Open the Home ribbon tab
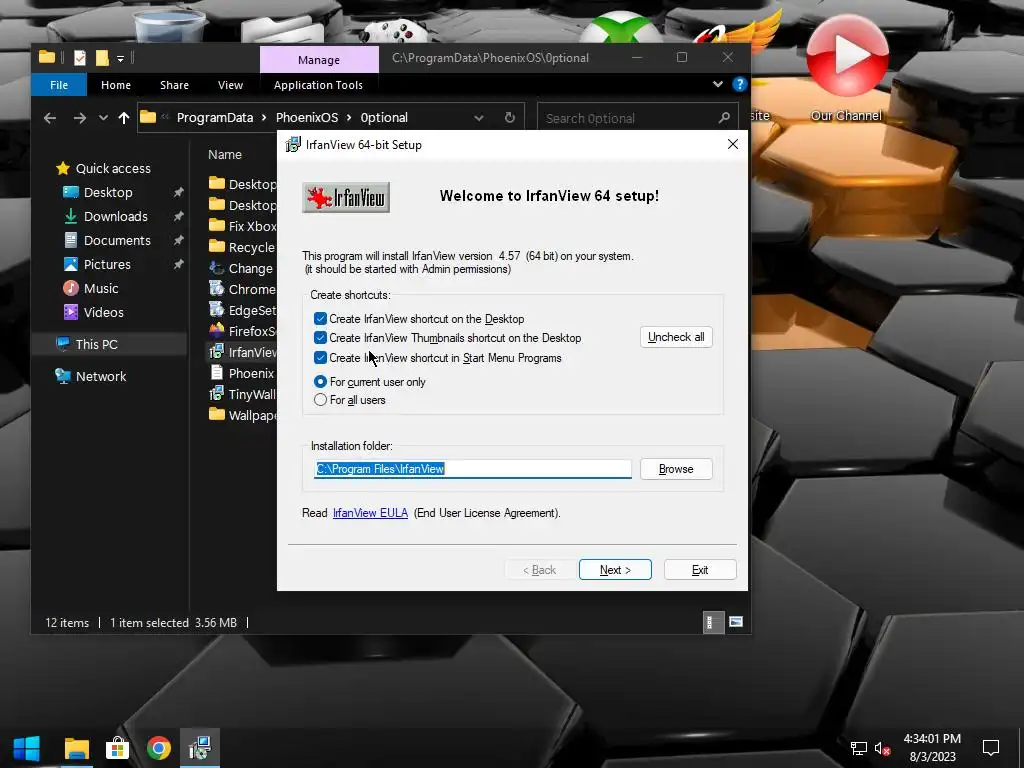 click(x=116, y=85)
